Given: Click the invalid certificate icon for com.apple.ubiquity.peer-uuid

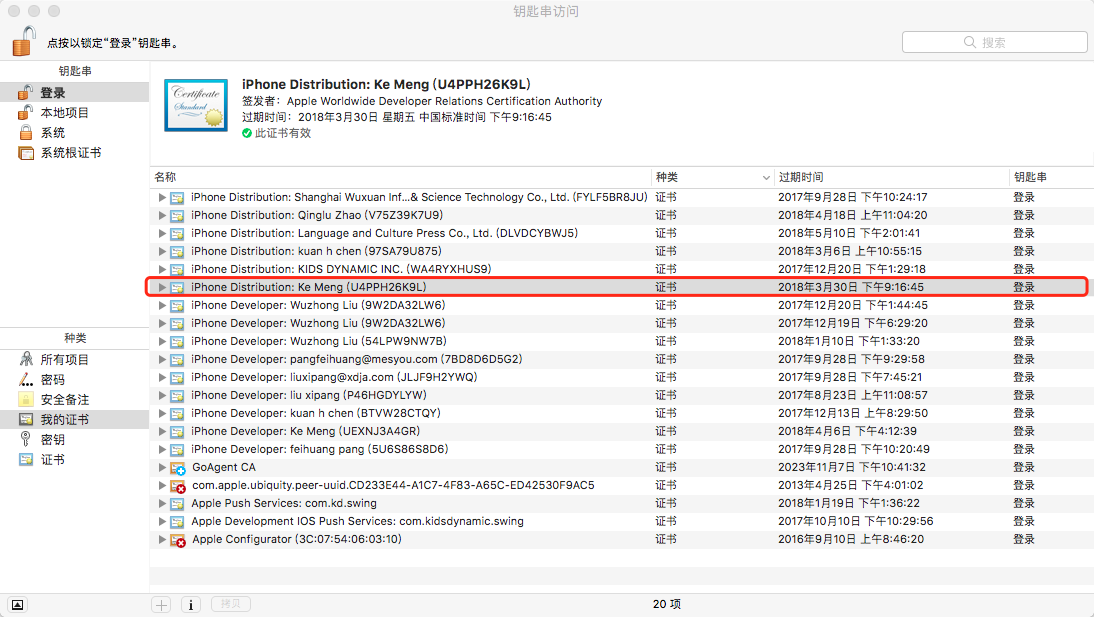Looking at the screenshot, I should click(178, 486).
